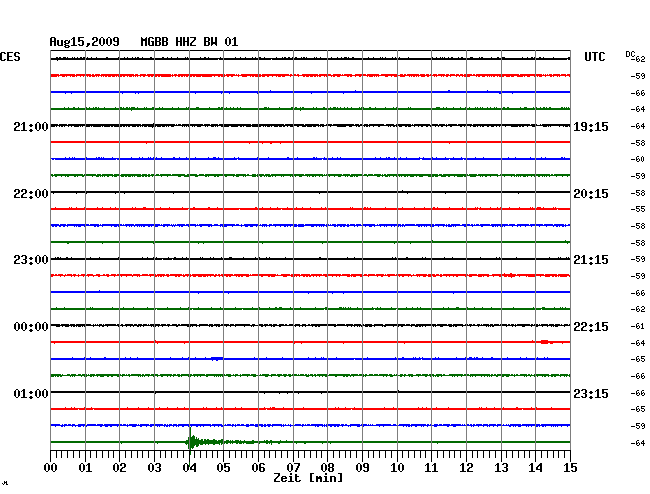This screenshot has width=650, height=494.
Task: Click network code 'BW' in the title
Action: [210, 42]
